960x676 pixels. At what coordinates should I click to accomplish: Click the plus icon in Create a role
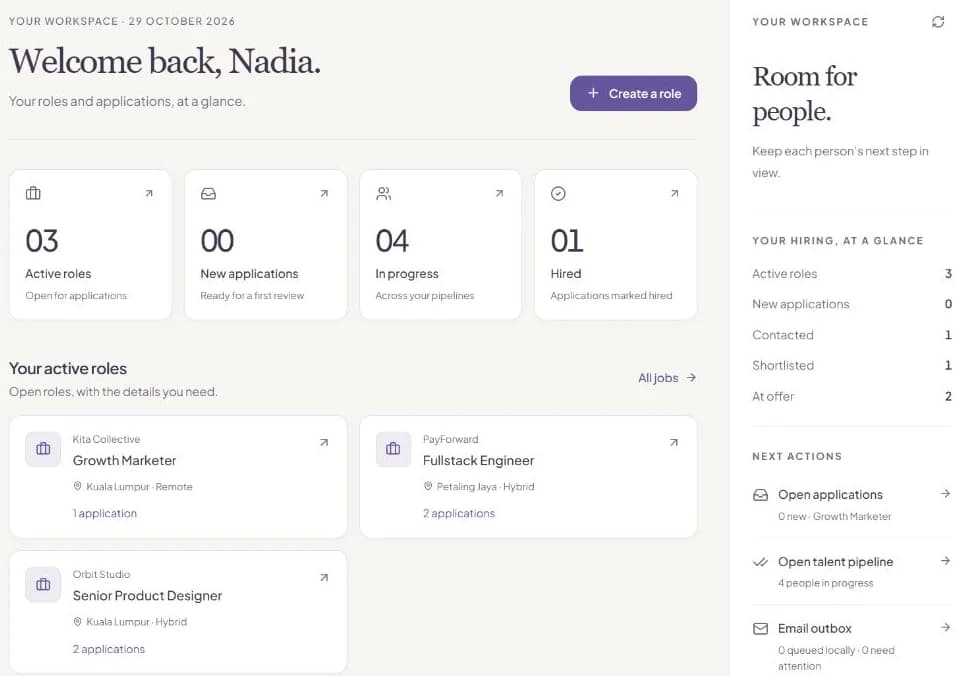tap(593, 93)
